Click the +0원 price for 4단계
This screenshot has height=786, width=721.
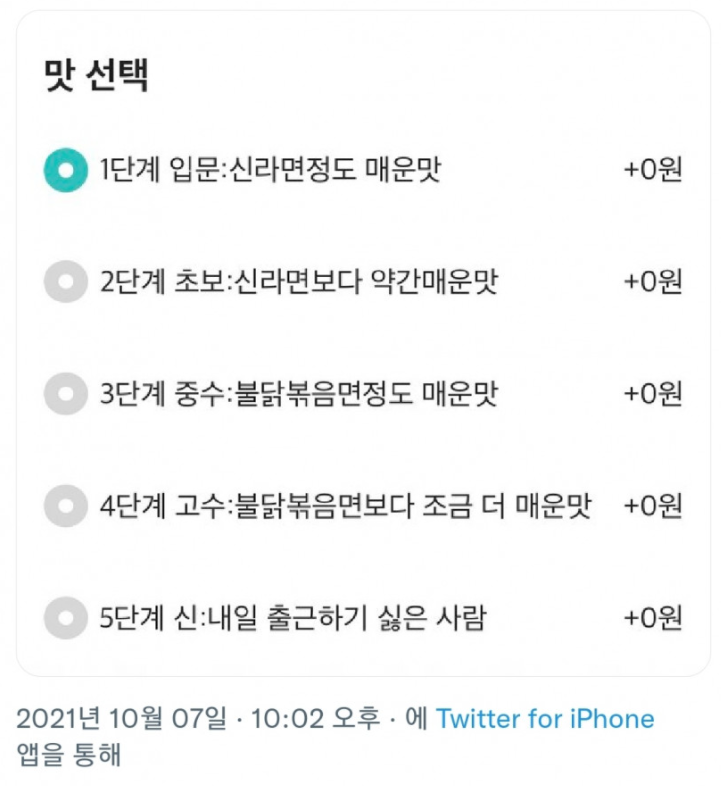click(653, 506)
